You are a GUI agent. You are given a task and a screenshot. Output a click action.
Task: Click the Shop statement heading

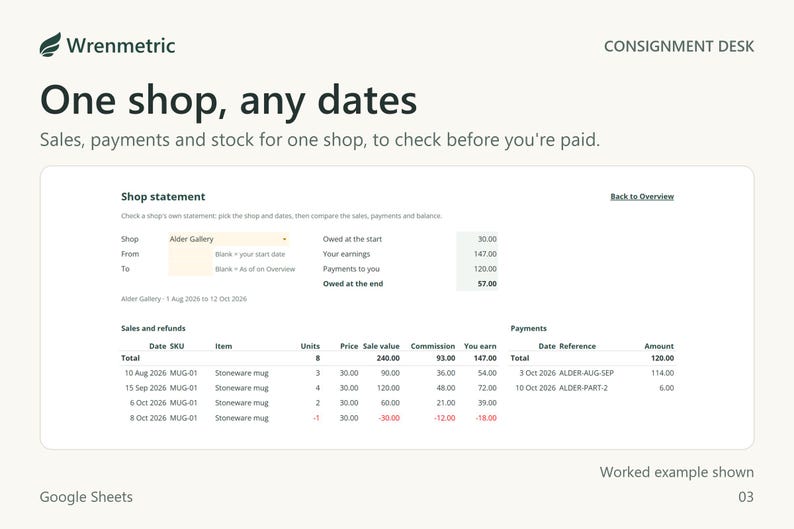pos(163,196)
